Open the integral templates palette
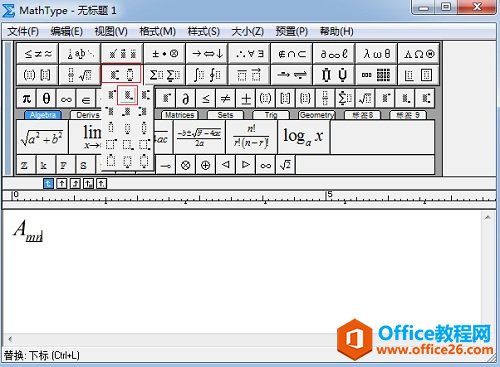The width and height of the screenshot is (500, 367). click(207, 75)
